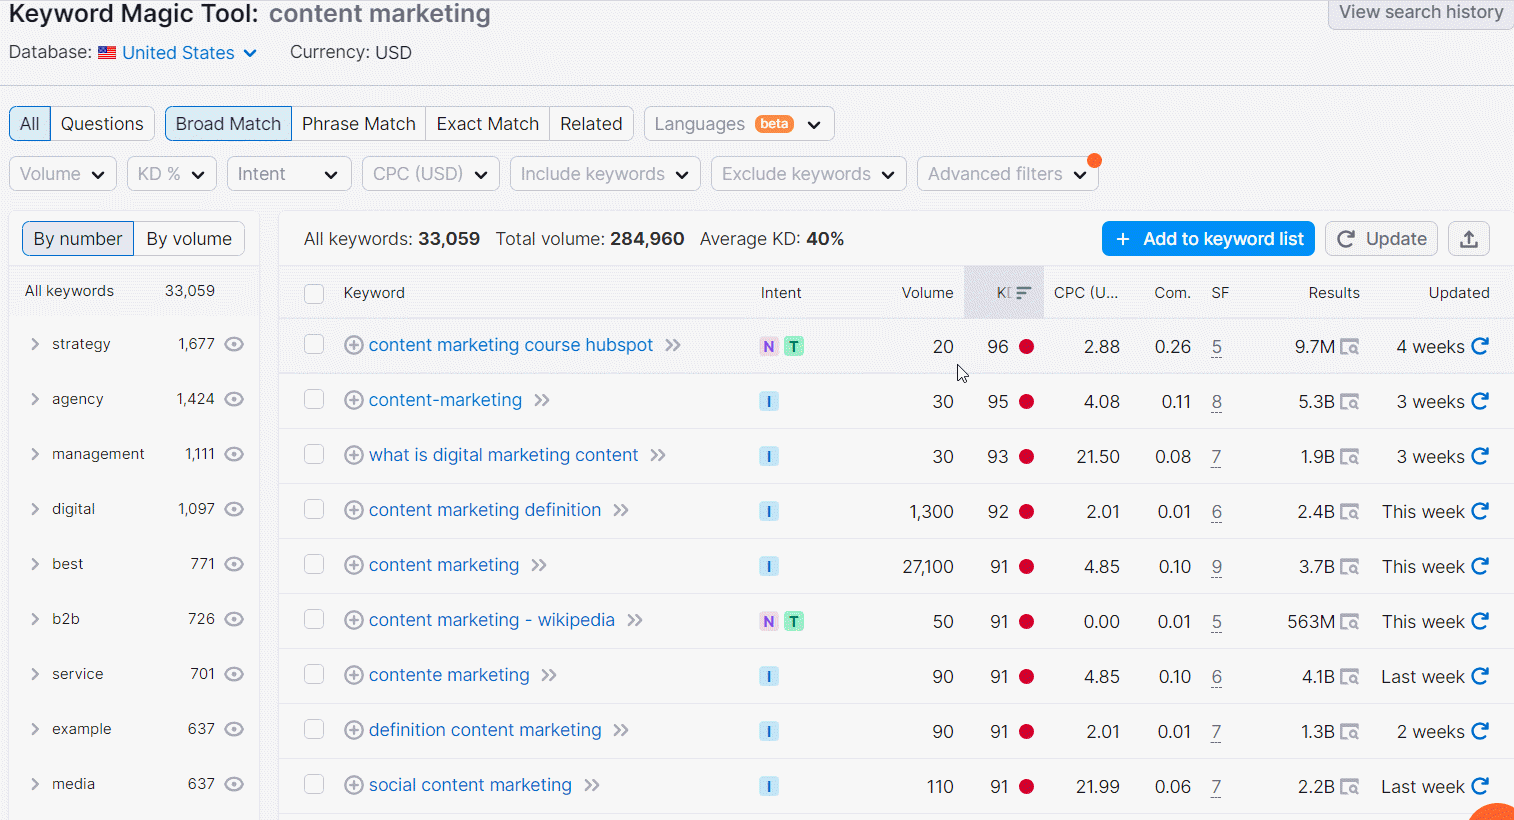
Task: Sort table by Volume column header
Action: (927, 293)
